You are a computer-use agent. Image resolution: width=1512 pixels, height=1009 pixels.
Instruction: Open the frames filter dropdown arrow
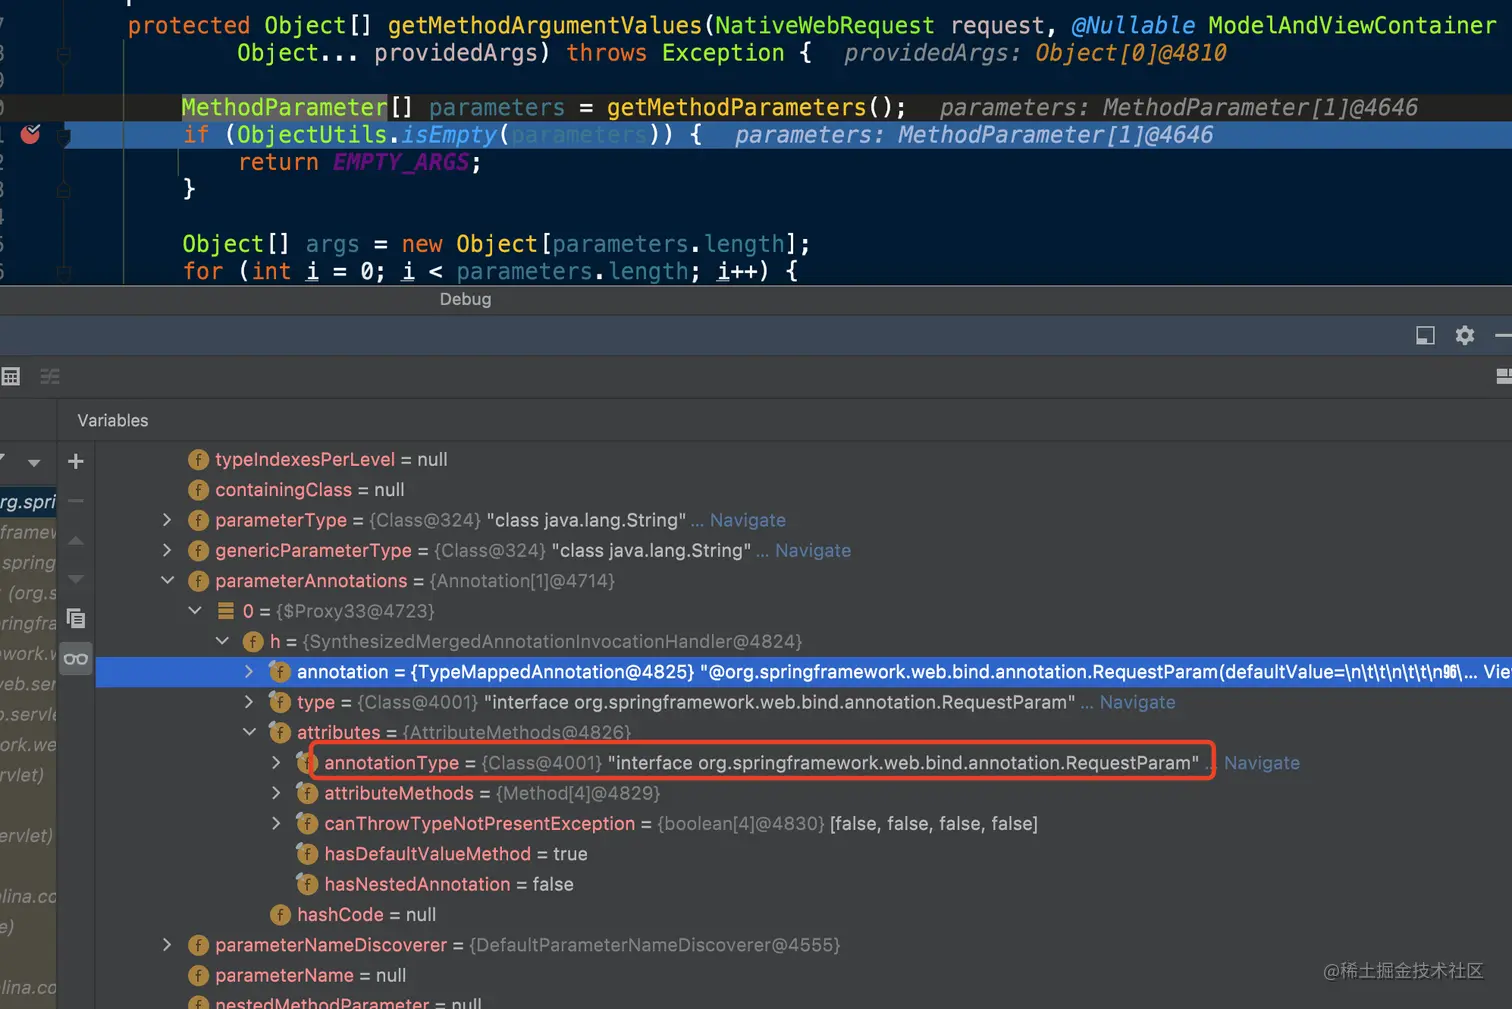[34, 463]
